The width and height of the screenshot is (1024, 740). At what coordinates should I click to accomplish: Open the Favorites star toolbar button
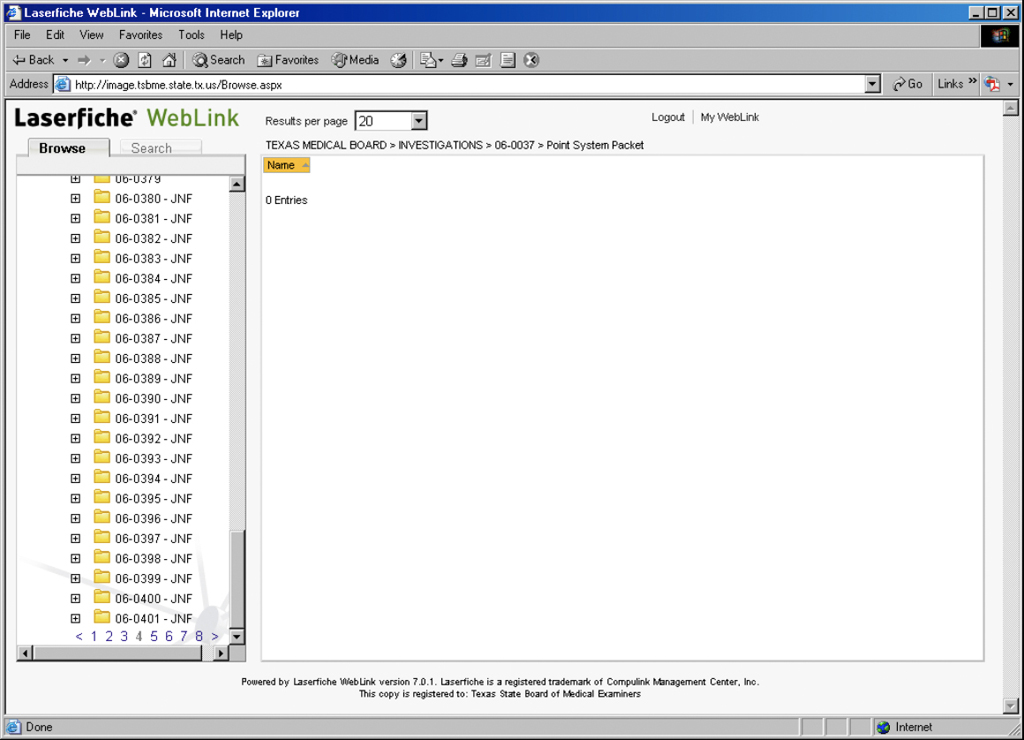tap(288, 60)
